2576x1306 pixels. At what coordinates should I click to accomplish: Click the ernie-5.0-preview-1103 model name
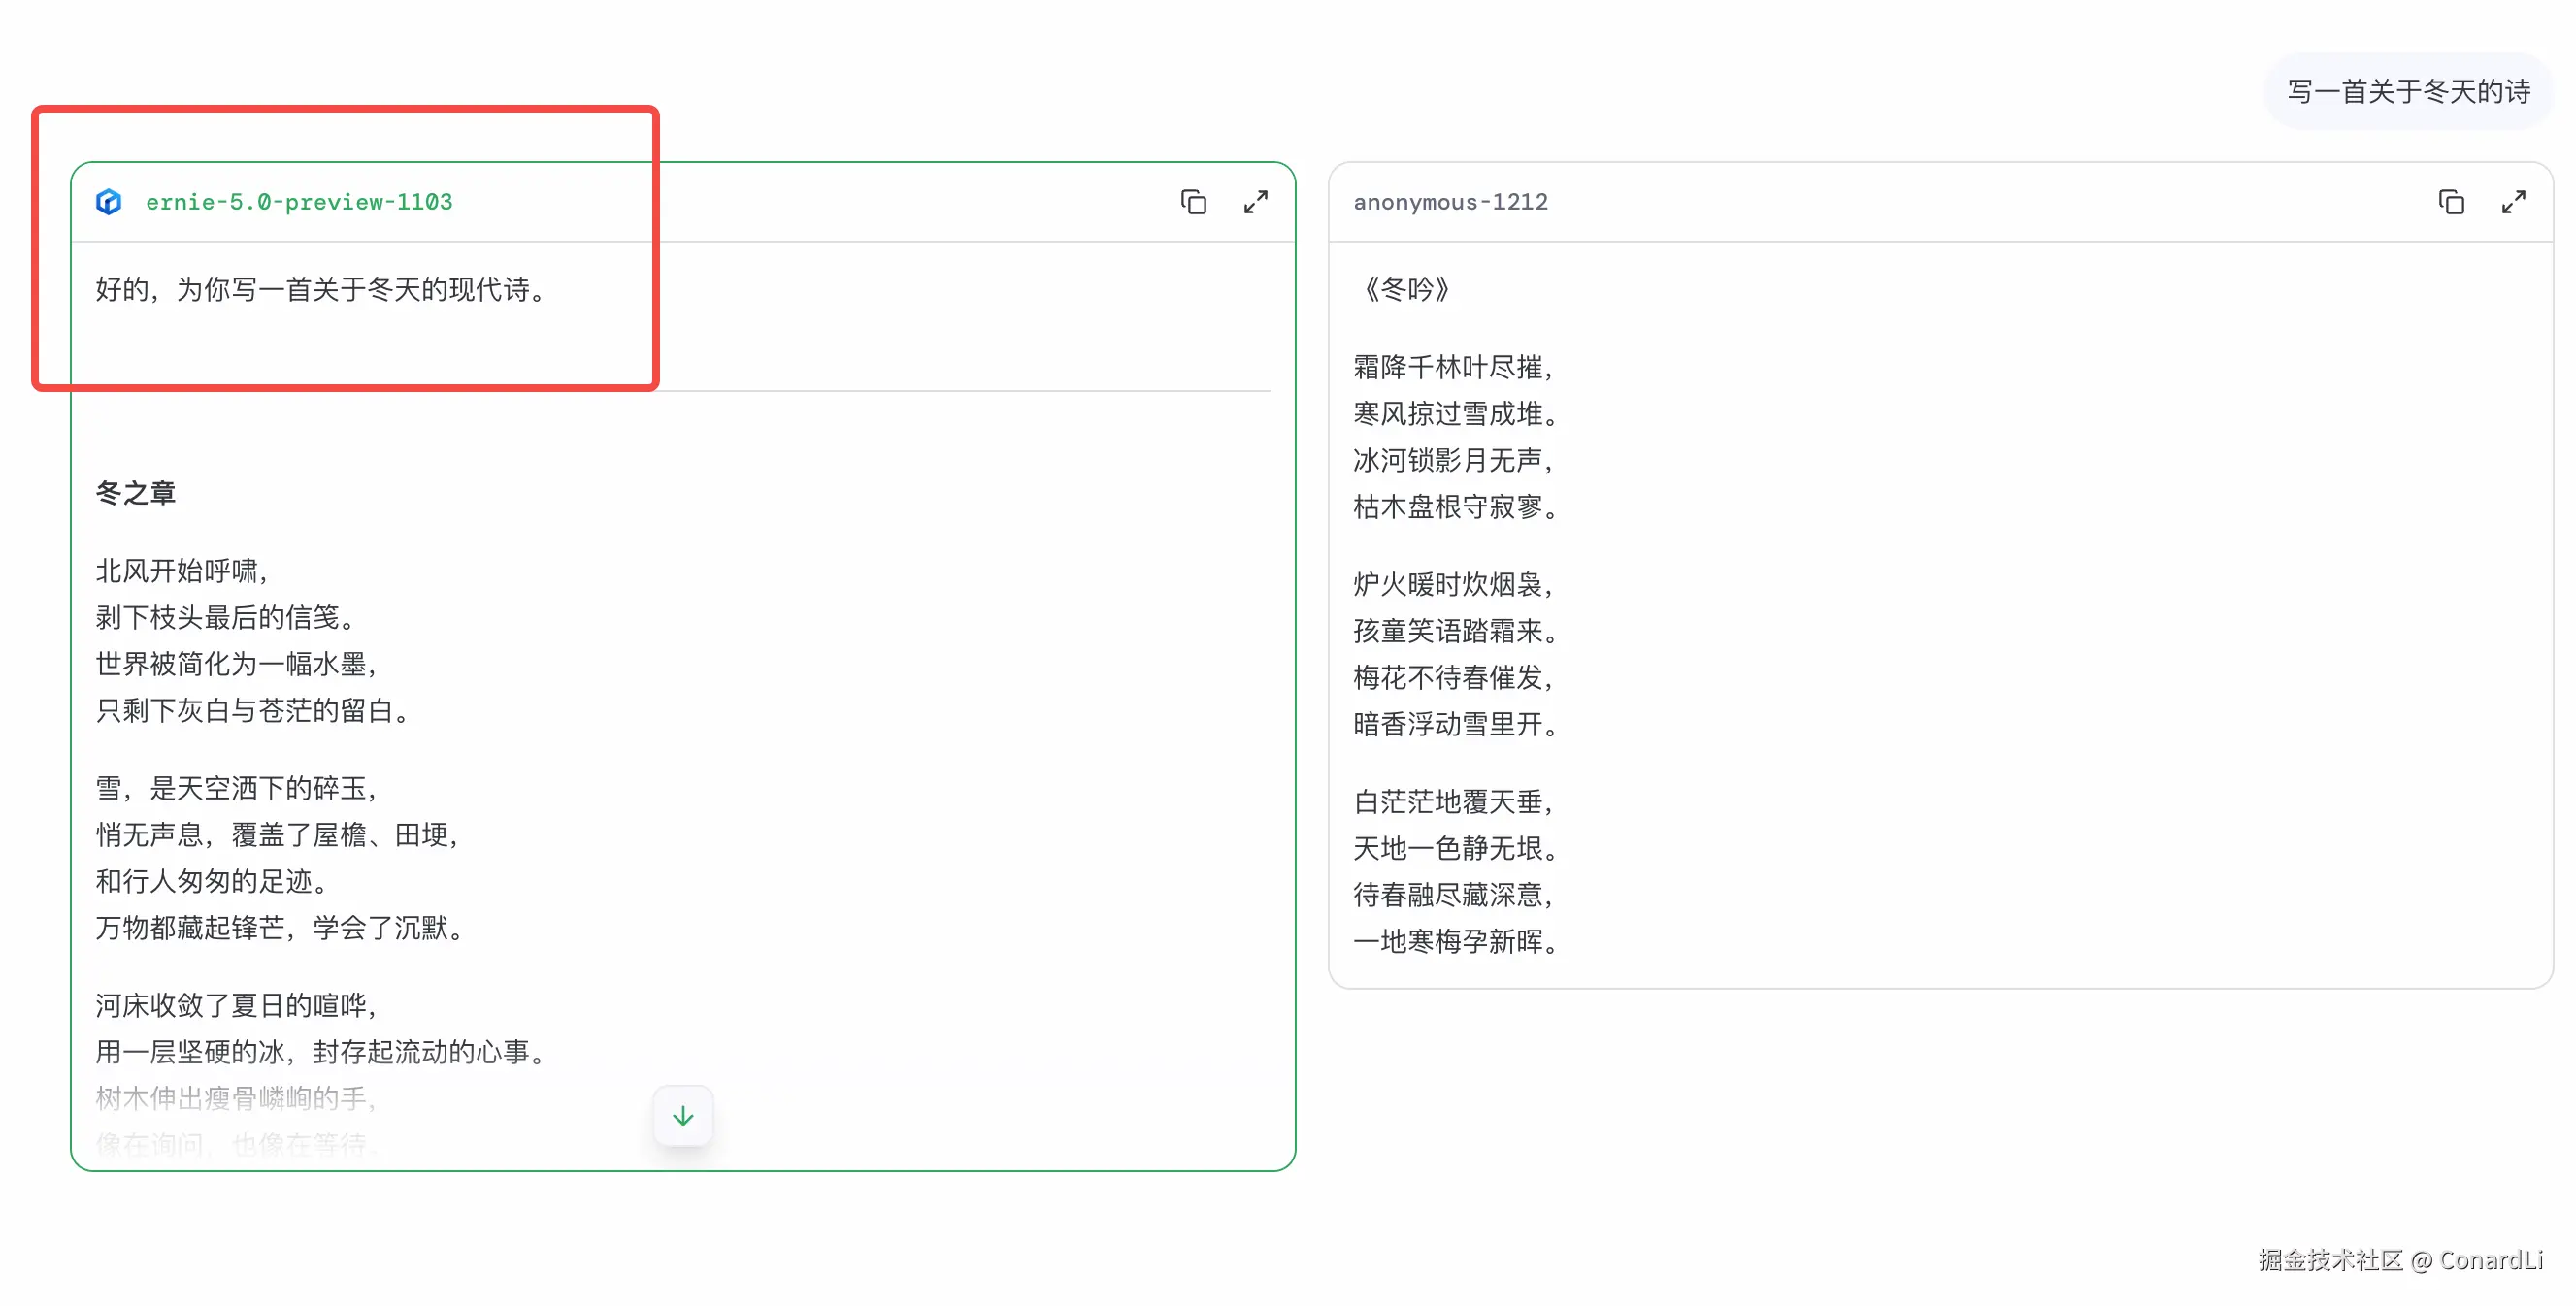298,202
